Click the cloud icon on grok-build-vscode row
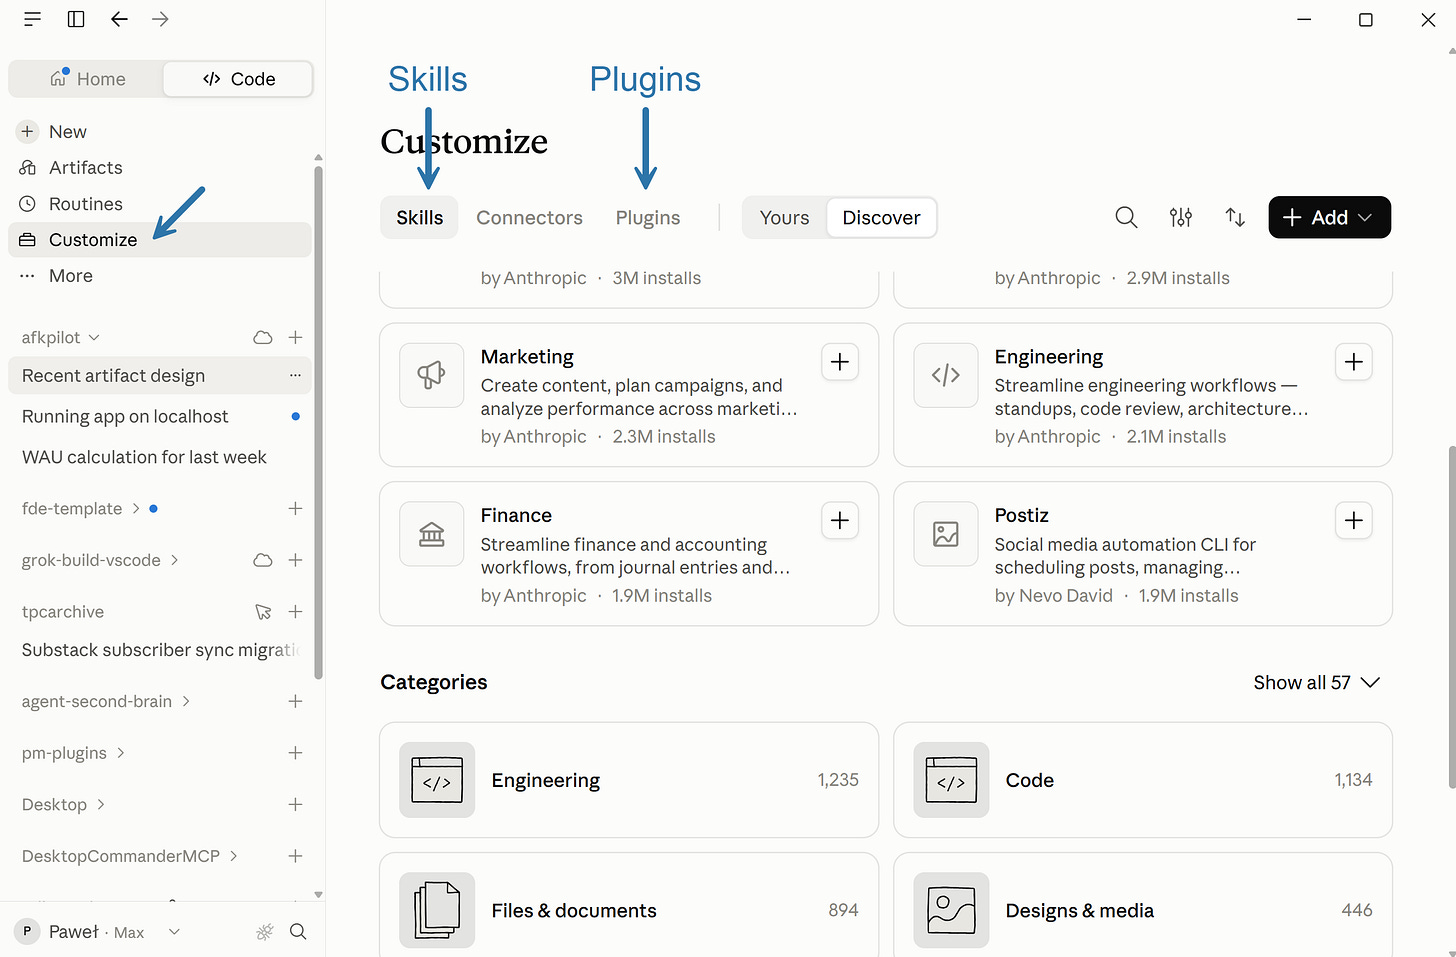This screenshot has width=1456, height=957. [x=263, y=560]
